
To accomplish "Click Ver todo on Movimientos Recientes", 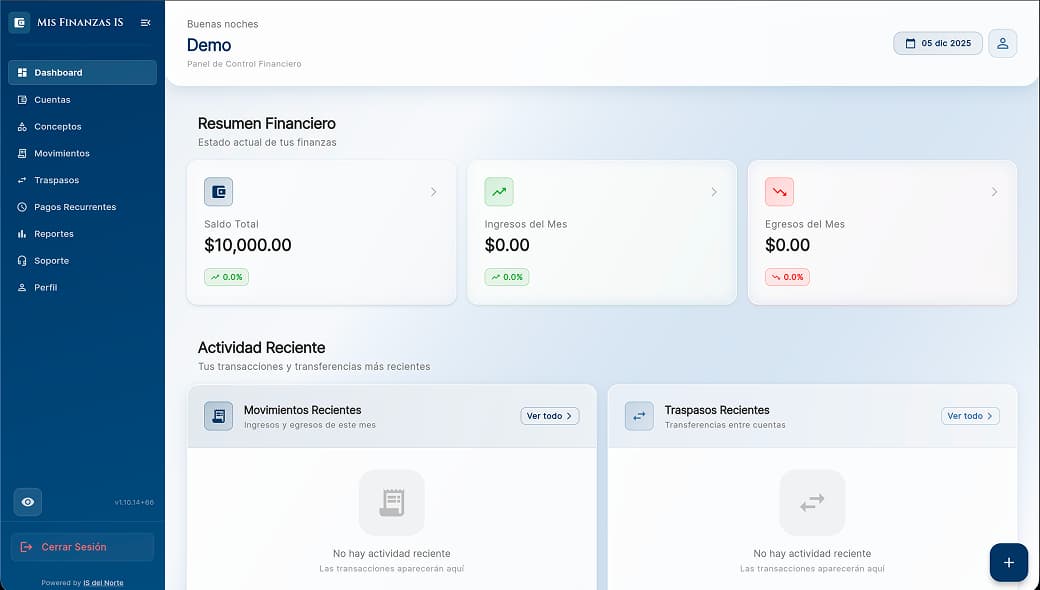I will tap(550, 415).
